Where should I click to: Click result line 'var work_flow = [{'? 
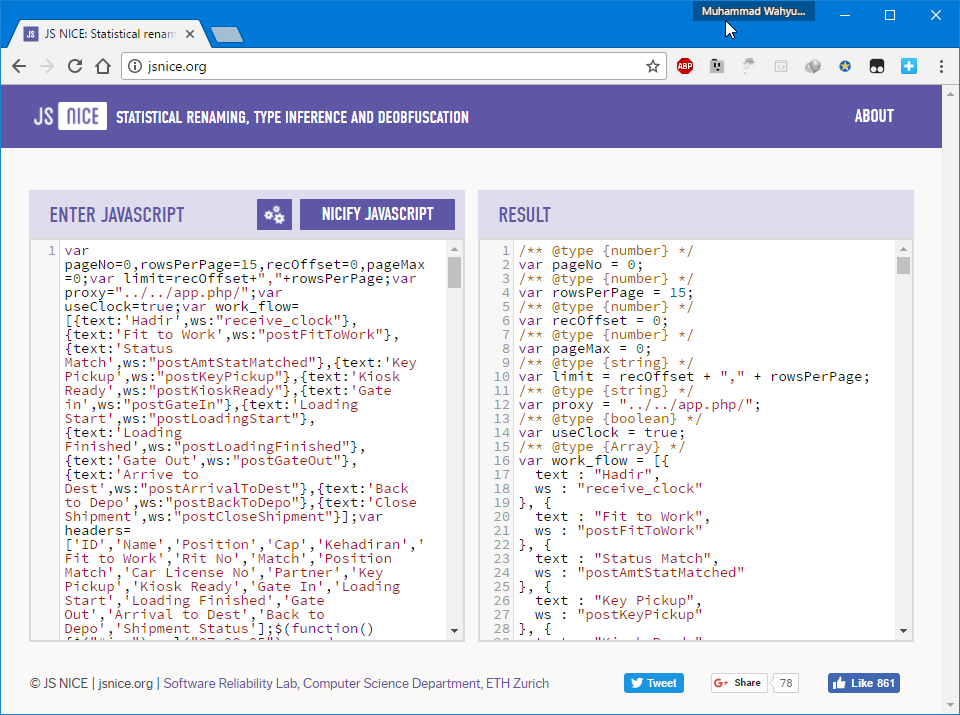coord(594,460)
